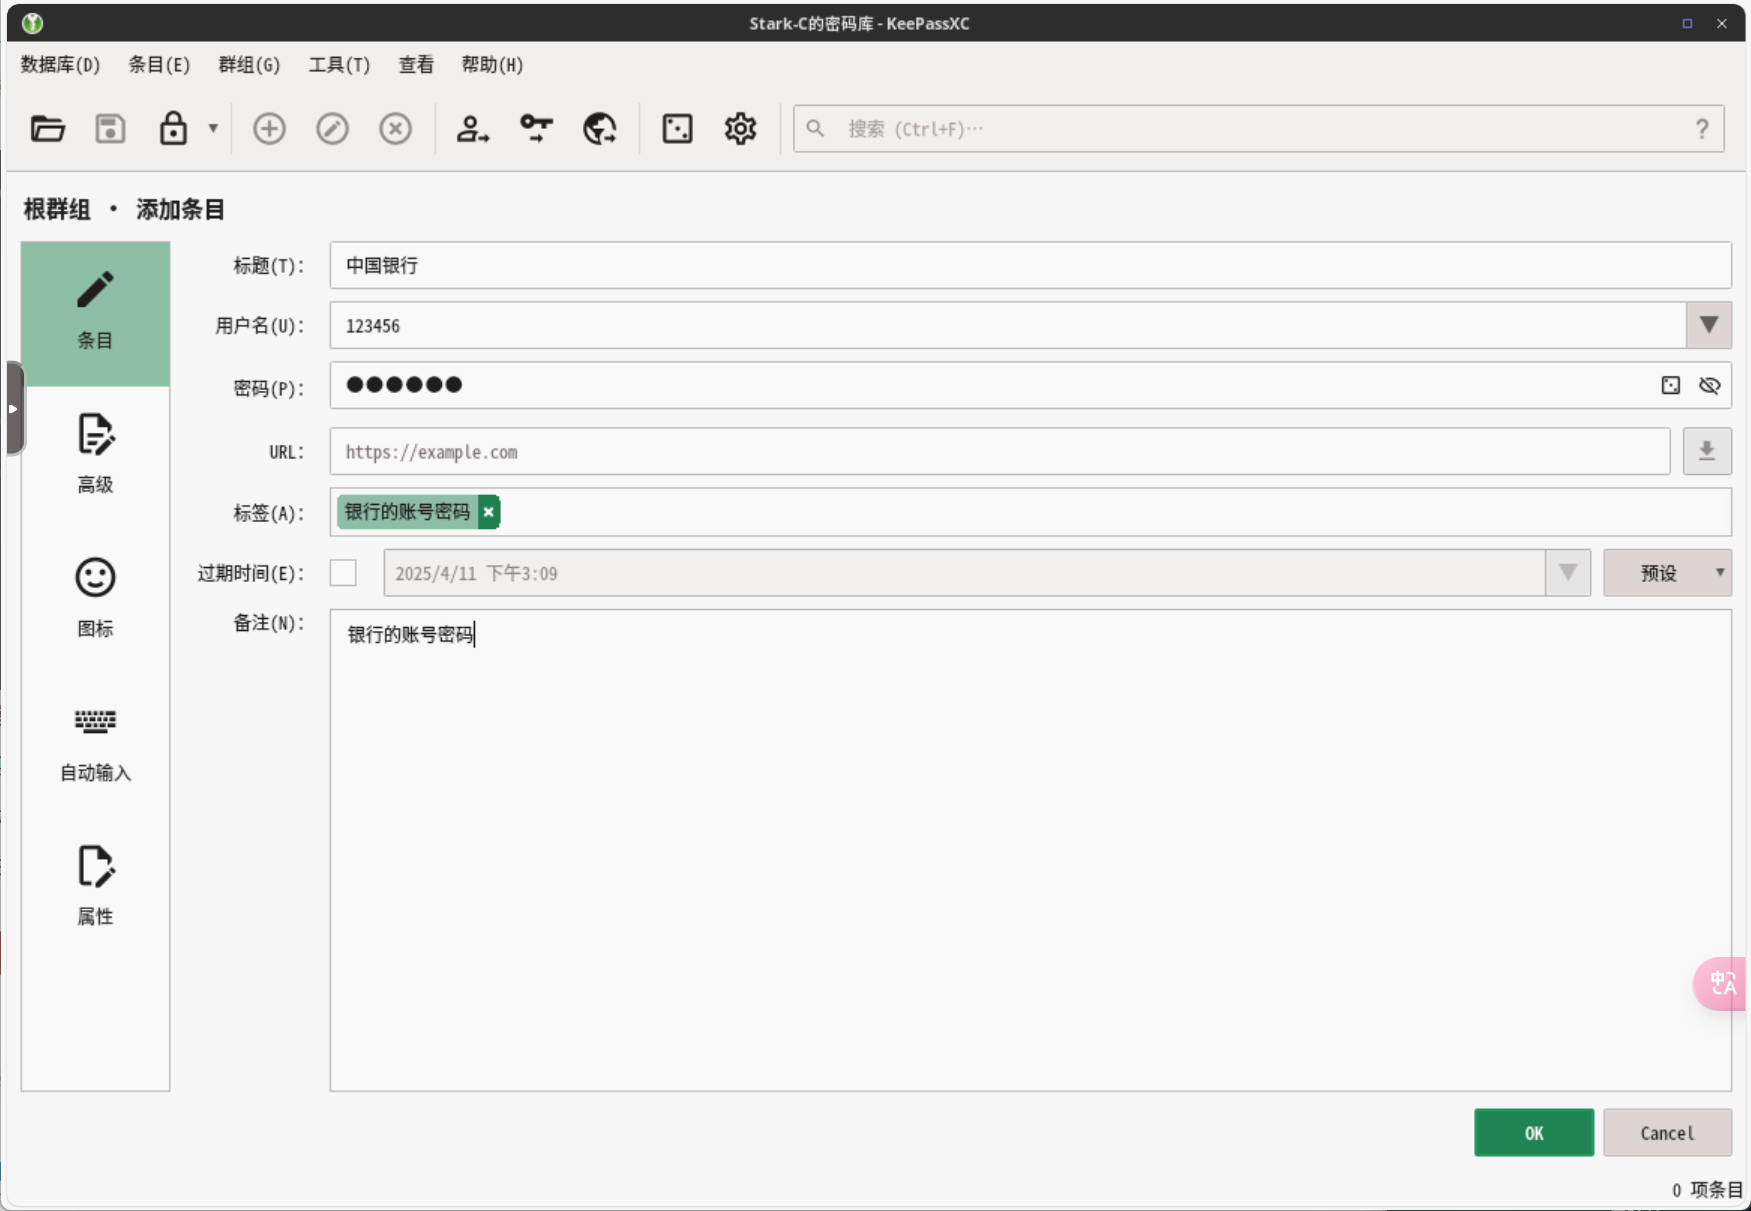
Task: Open settings gear icon
Action: 740,129
